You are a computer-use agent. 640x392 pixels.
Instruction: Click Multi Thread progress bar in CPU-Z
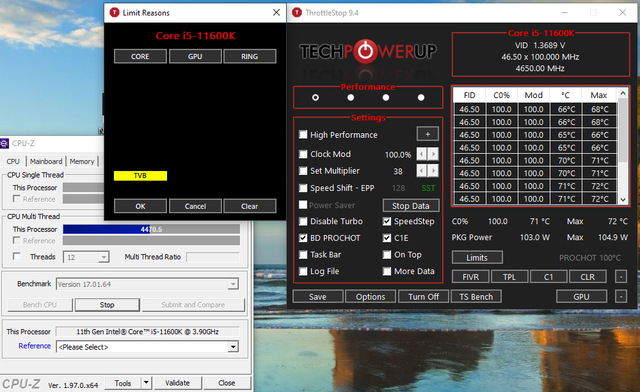(151, 229)
